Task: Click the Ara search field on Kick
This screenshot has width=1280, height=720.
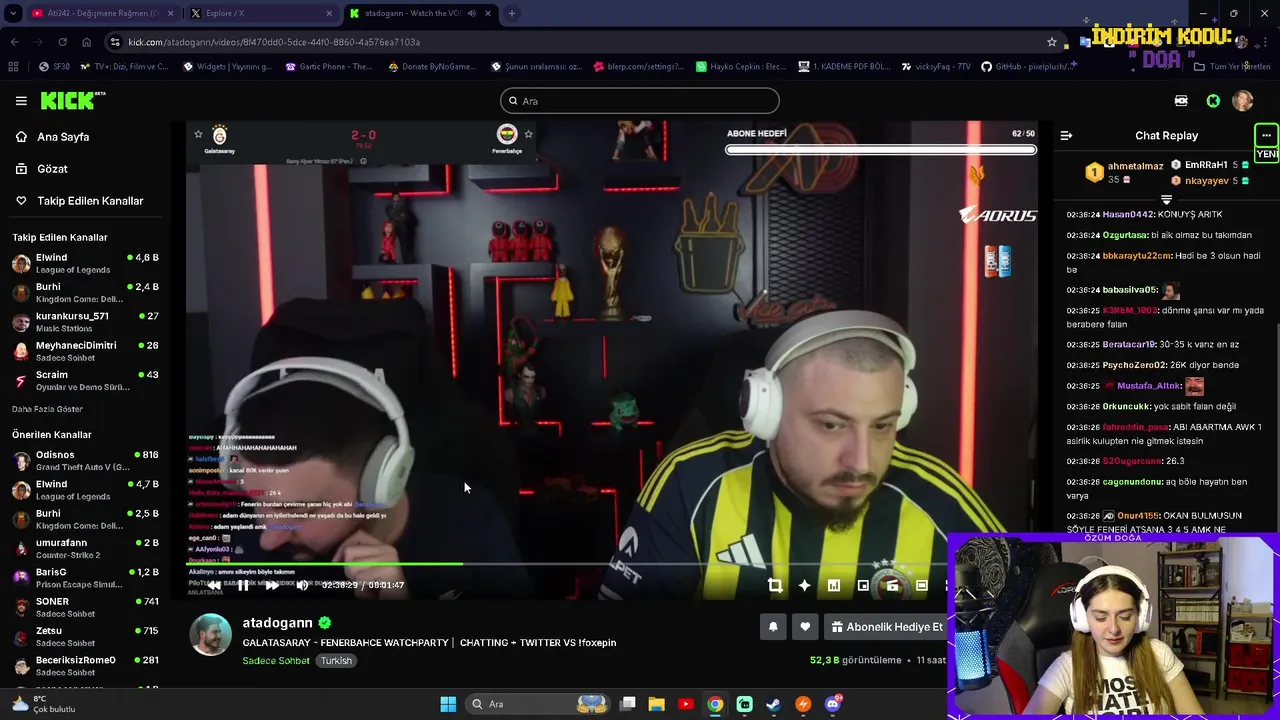Action: click(x=640, y=101)
